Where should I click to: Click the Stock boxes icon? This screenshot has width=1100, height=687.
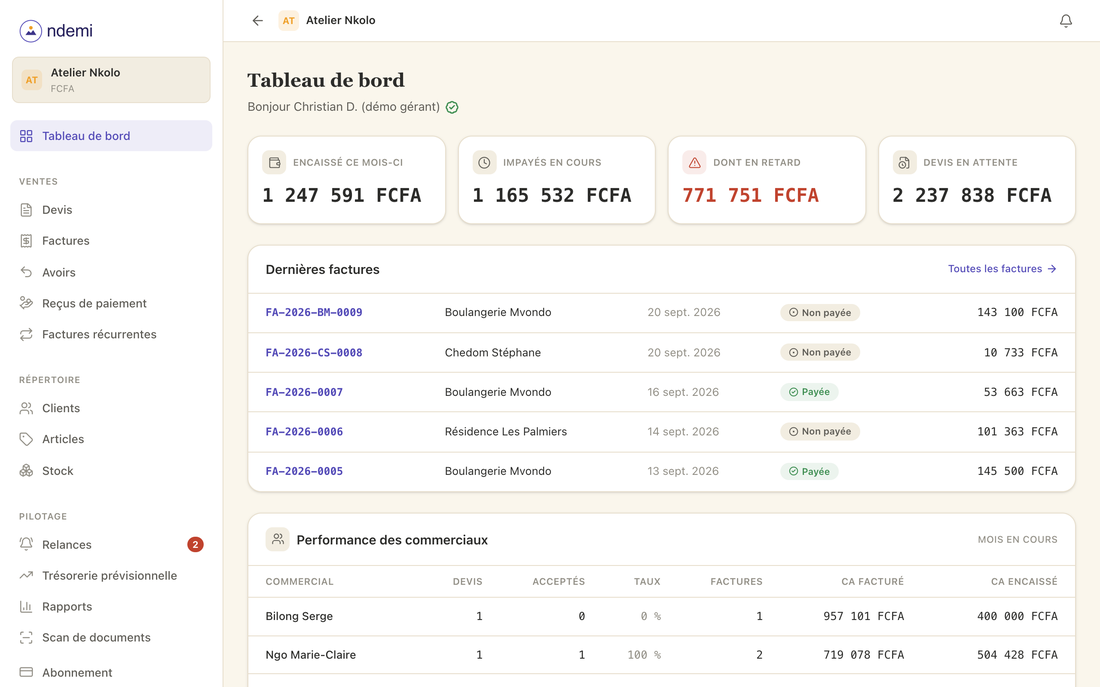(26, 470)
